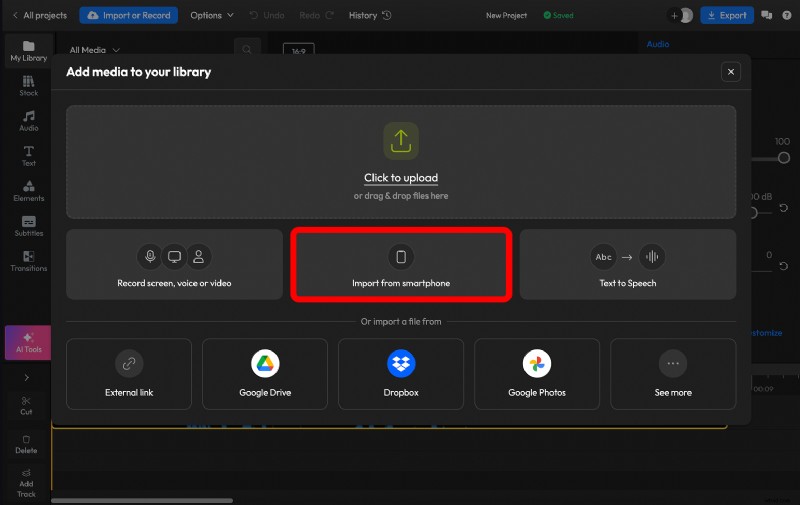Image resolution: width=800 pixels, height=505 pixels.
Task: Import a file from Google Photos
Action: click(537, 373)
